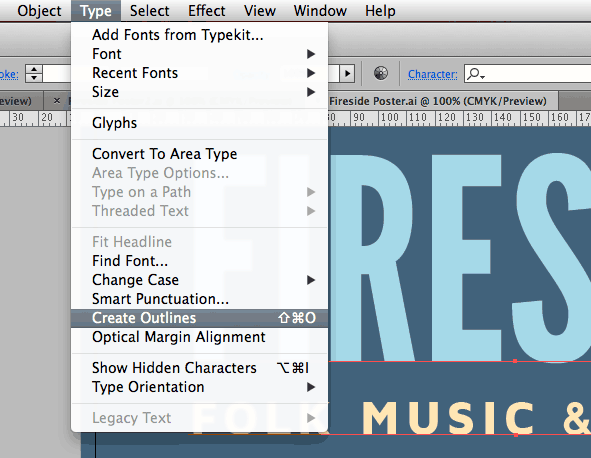The height and width of the screenshot is (458, 591).
Task: Open the opacity flyout arrow button
Action: (347, 74)
